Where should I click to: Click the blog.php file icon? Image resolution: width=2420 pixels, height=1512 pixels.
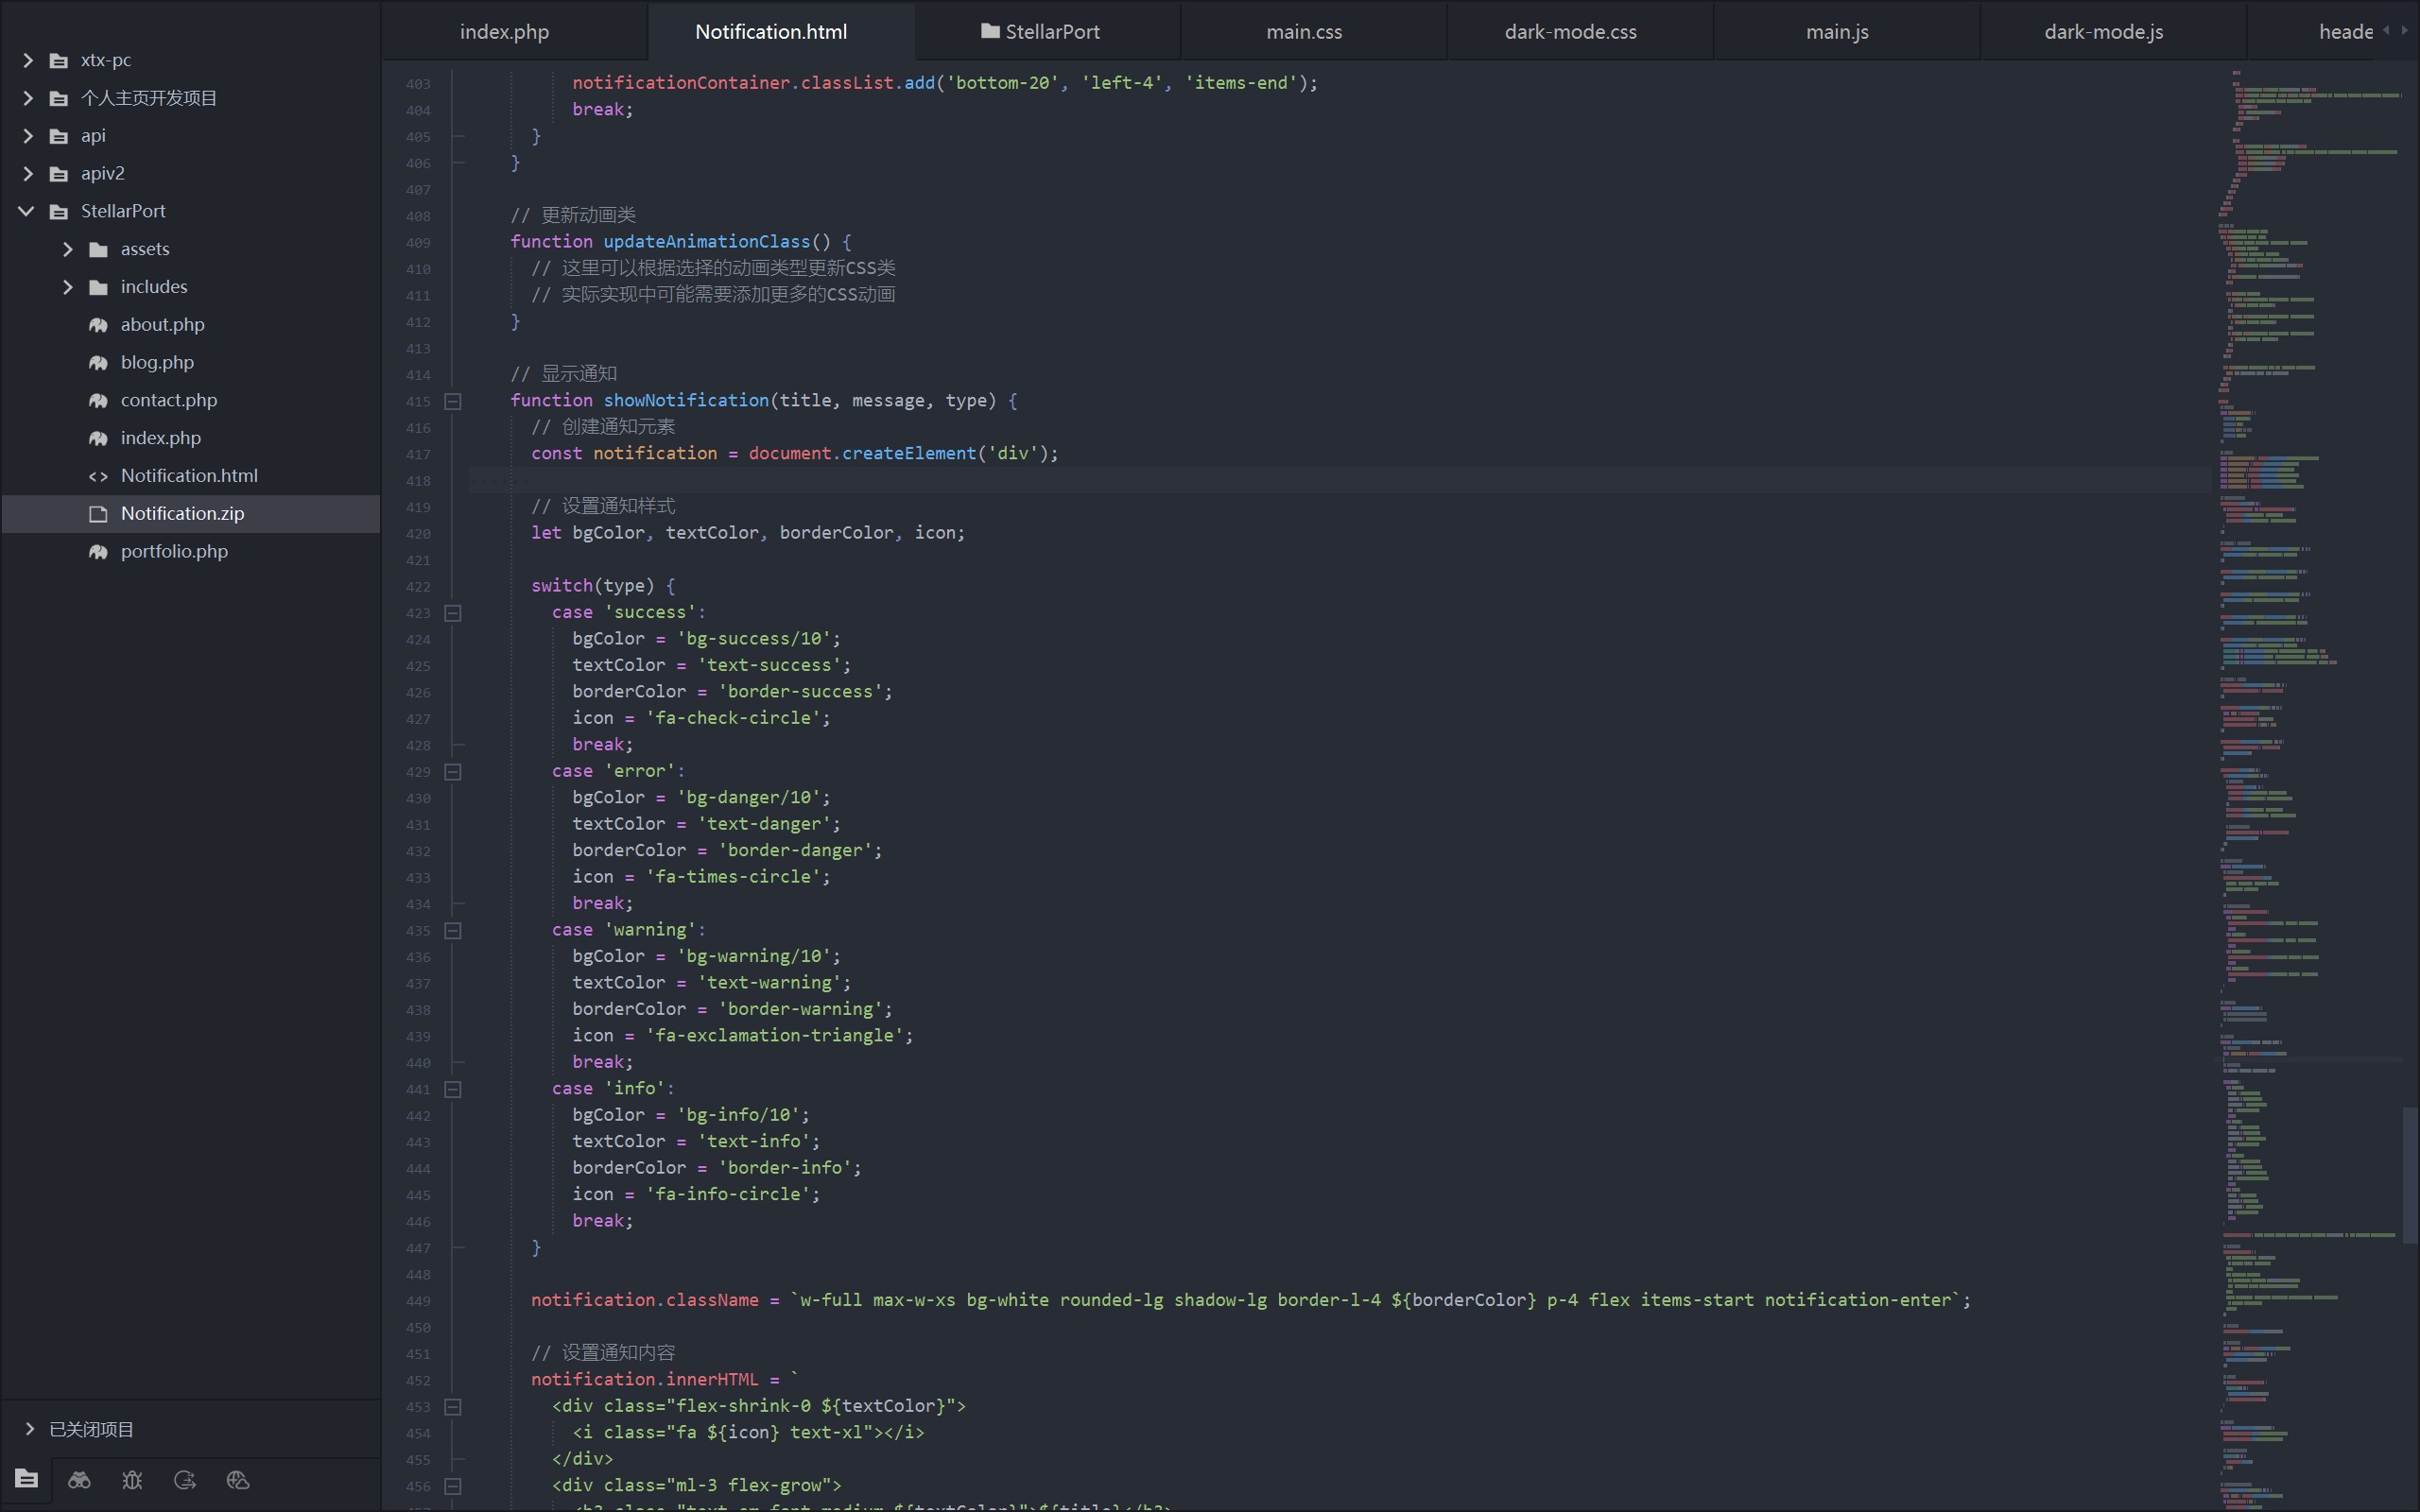click(x=98, y=363)
